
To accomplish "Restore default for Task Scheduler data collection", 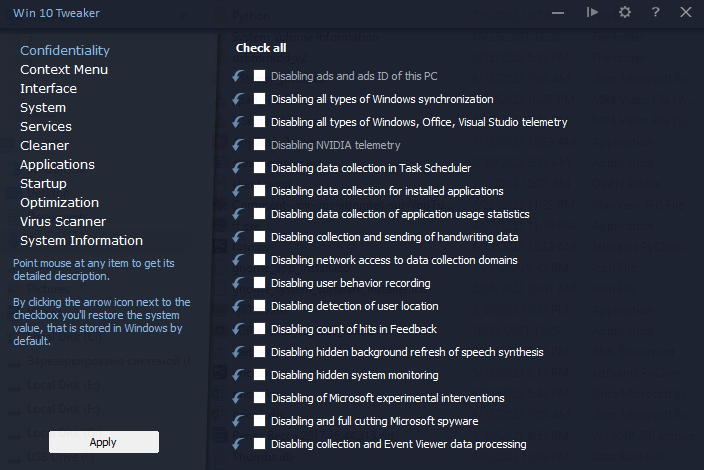I will click(237, 168).
